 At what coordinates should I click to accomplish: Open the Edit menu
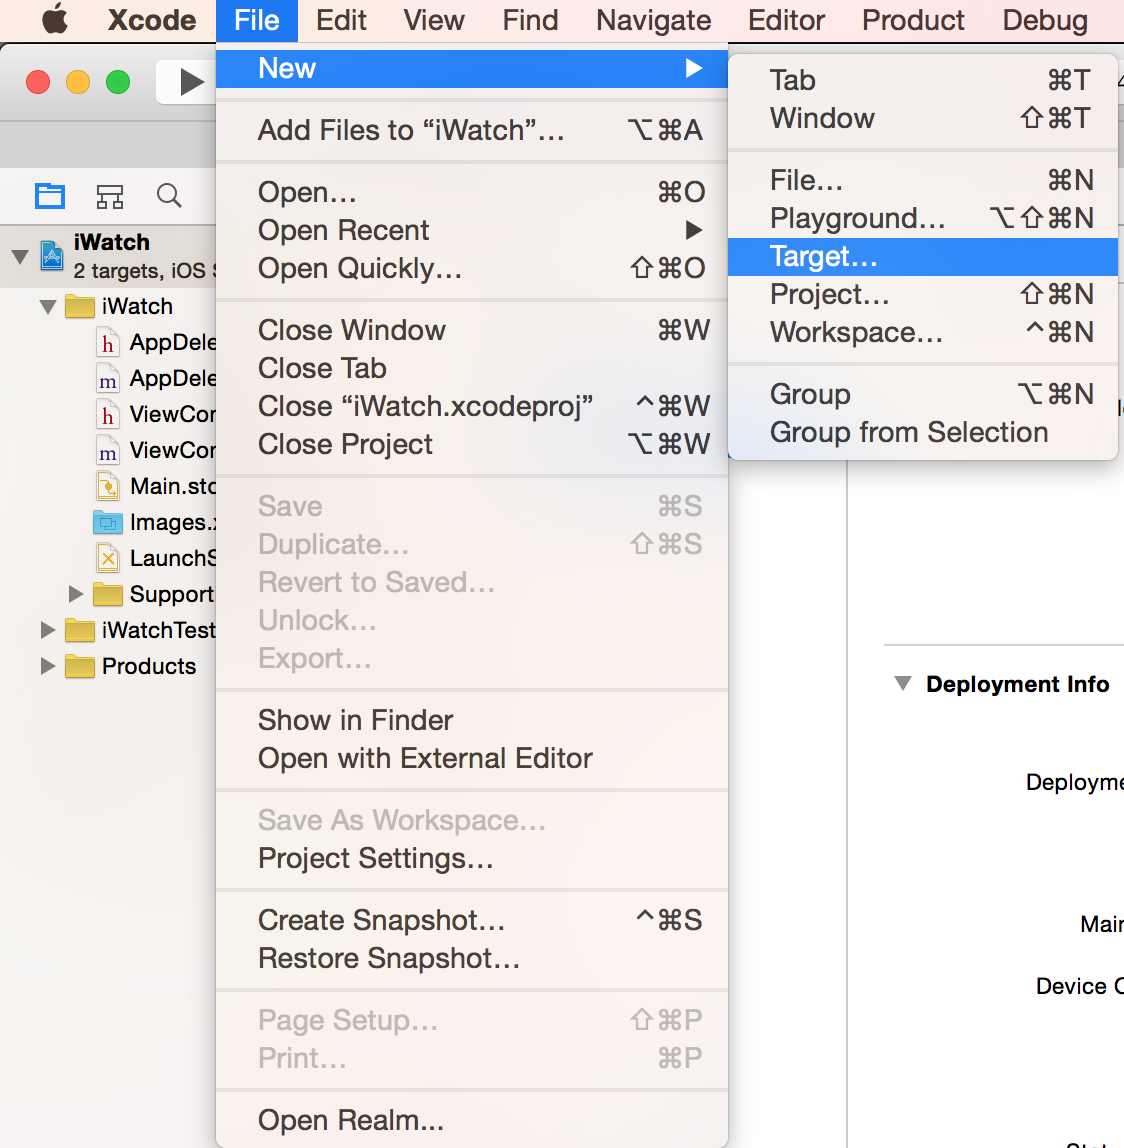(x=341, y=20)
